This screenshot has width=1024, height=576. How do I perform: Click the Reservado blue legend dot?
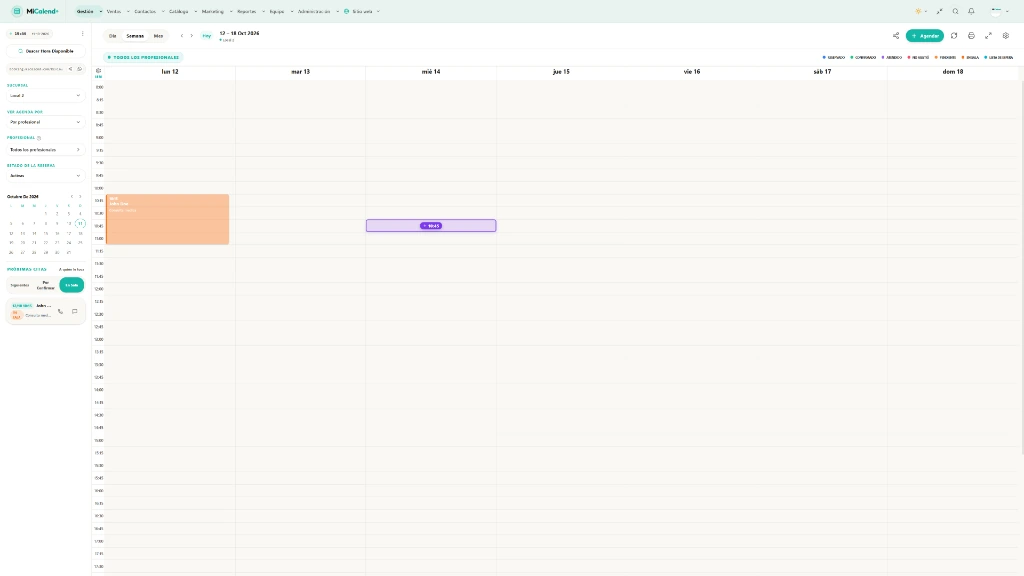point(824,57)
